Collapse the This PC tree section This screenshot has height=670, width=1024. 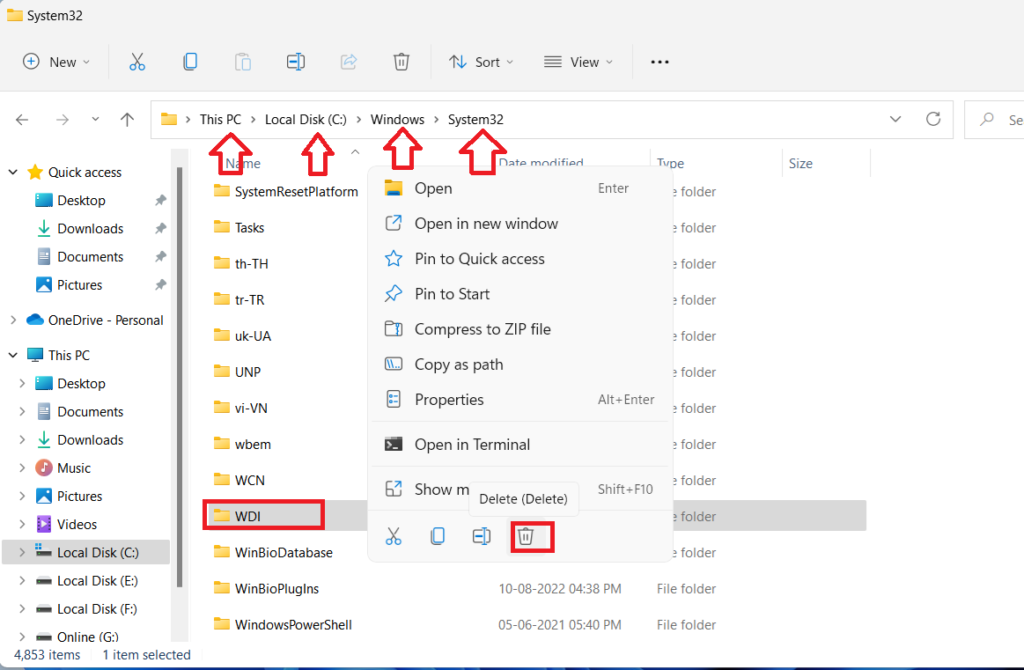(13, 355)
